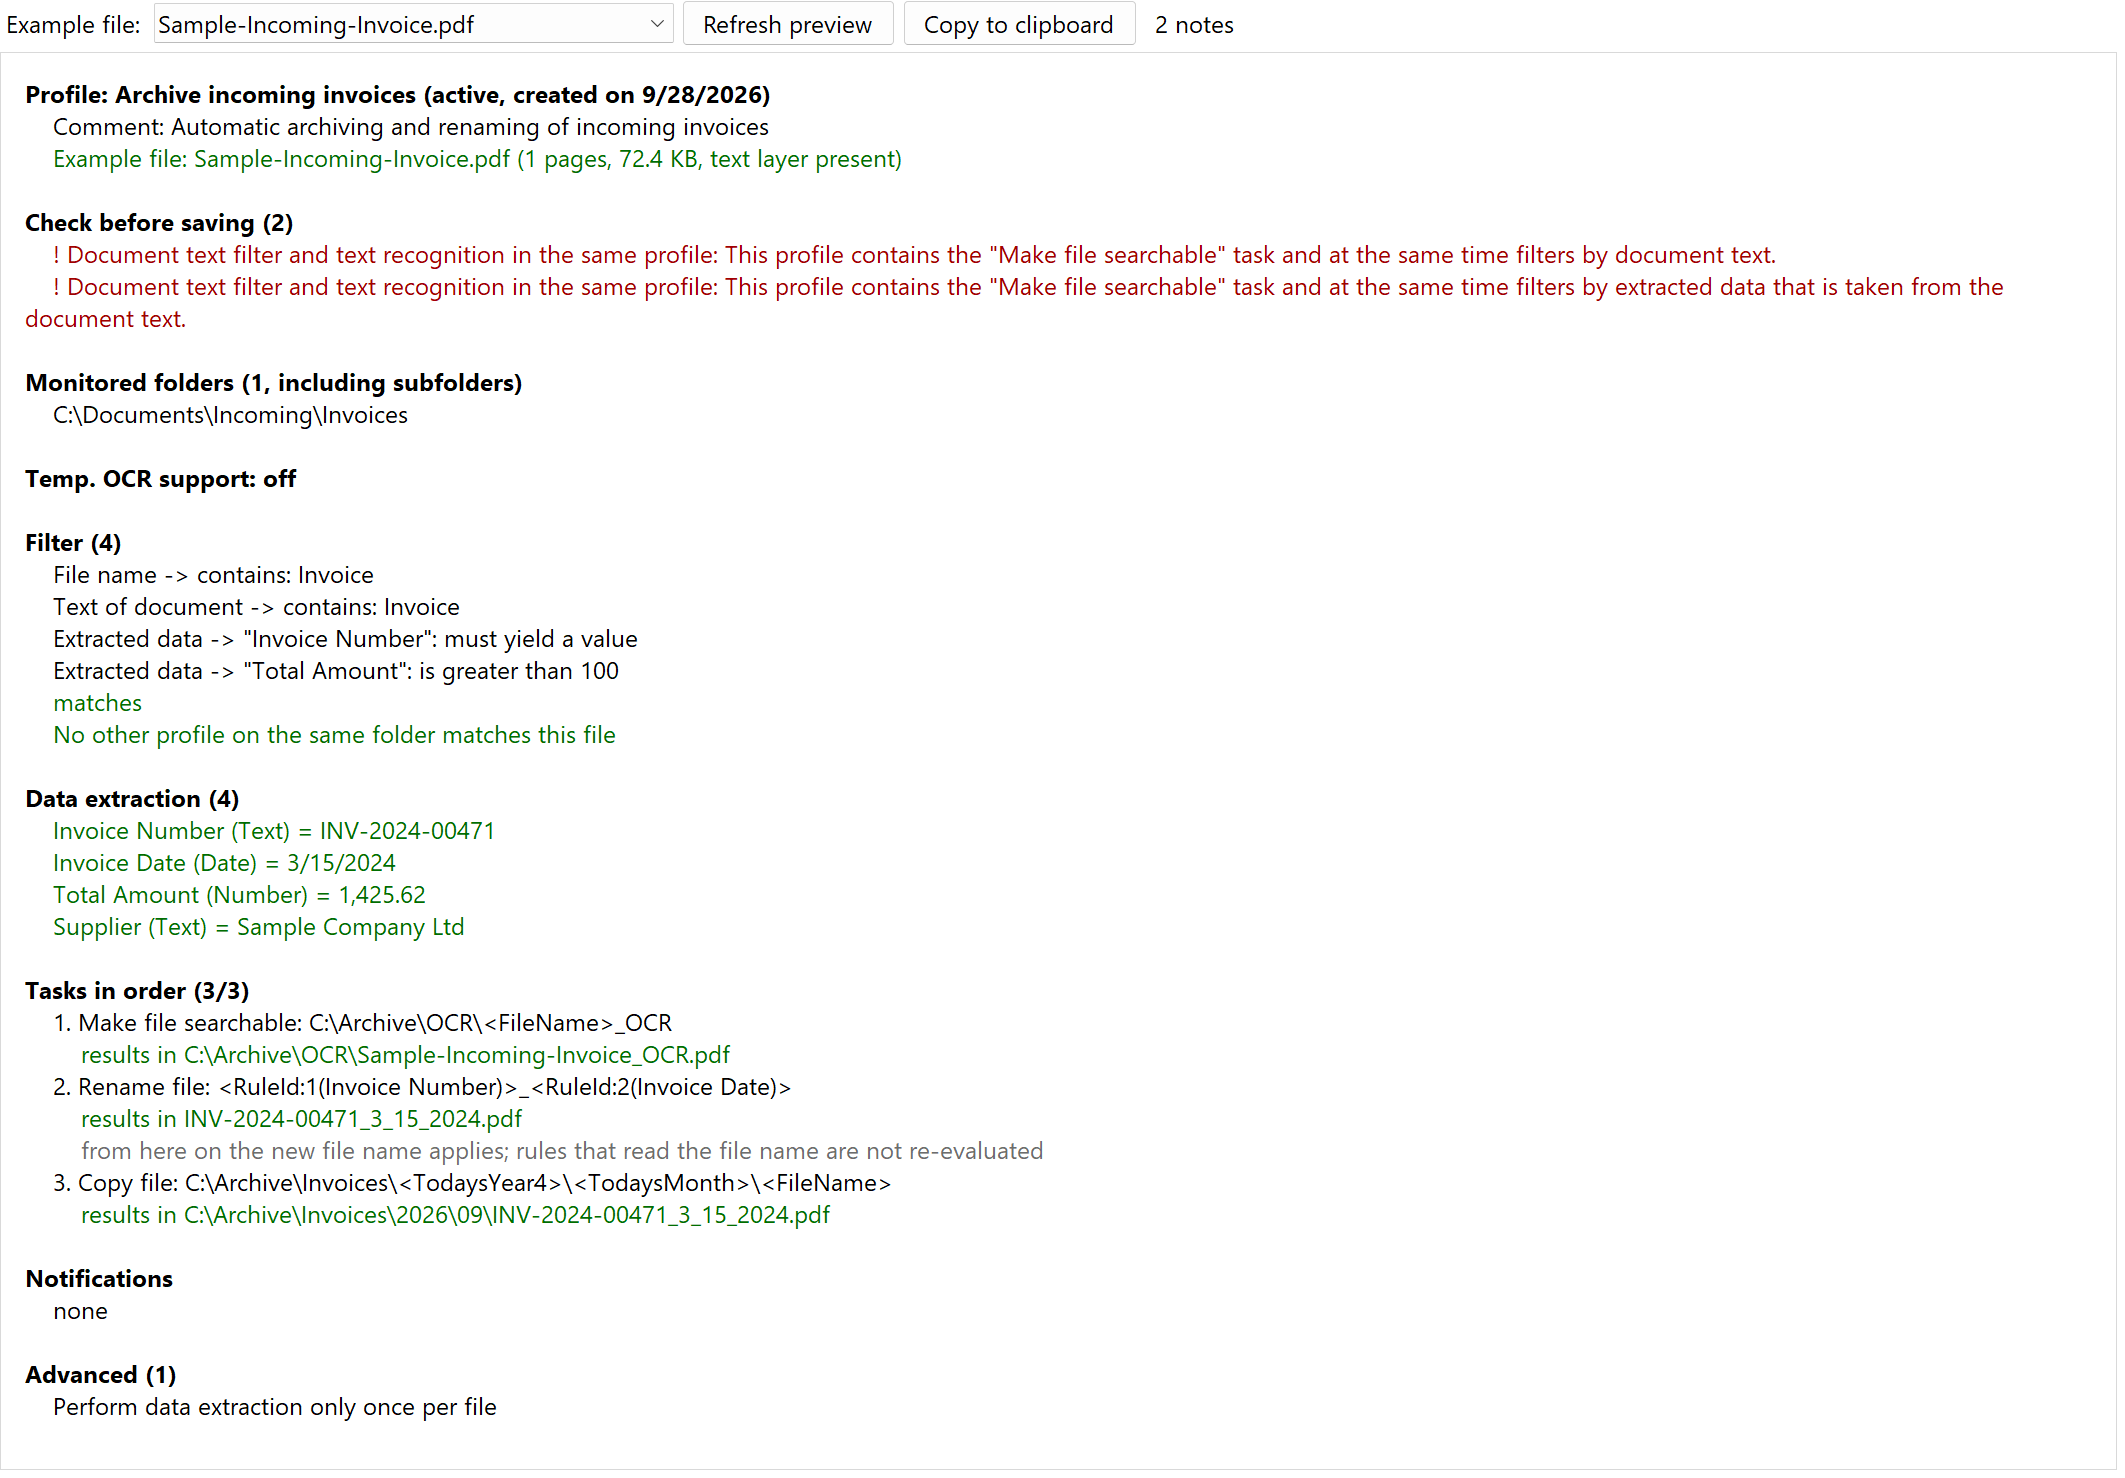
Task: Click the 'Monitored folders' heading
Action: point(273,383)
